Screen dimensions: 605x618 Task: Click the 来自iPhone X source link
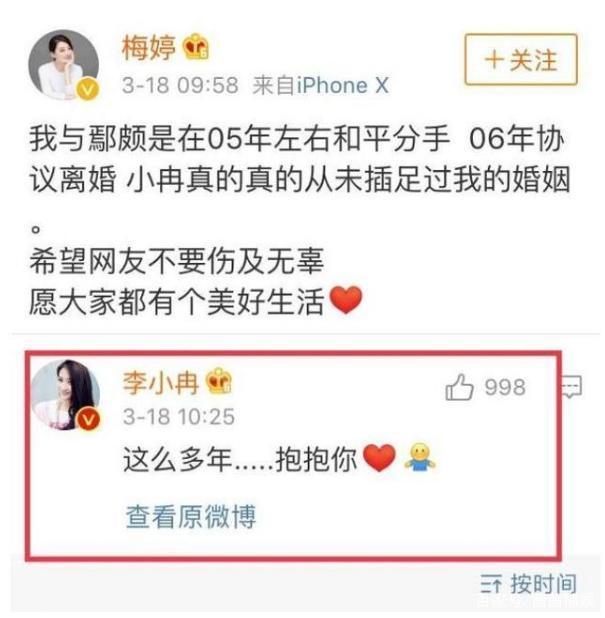tap(321, 85)
